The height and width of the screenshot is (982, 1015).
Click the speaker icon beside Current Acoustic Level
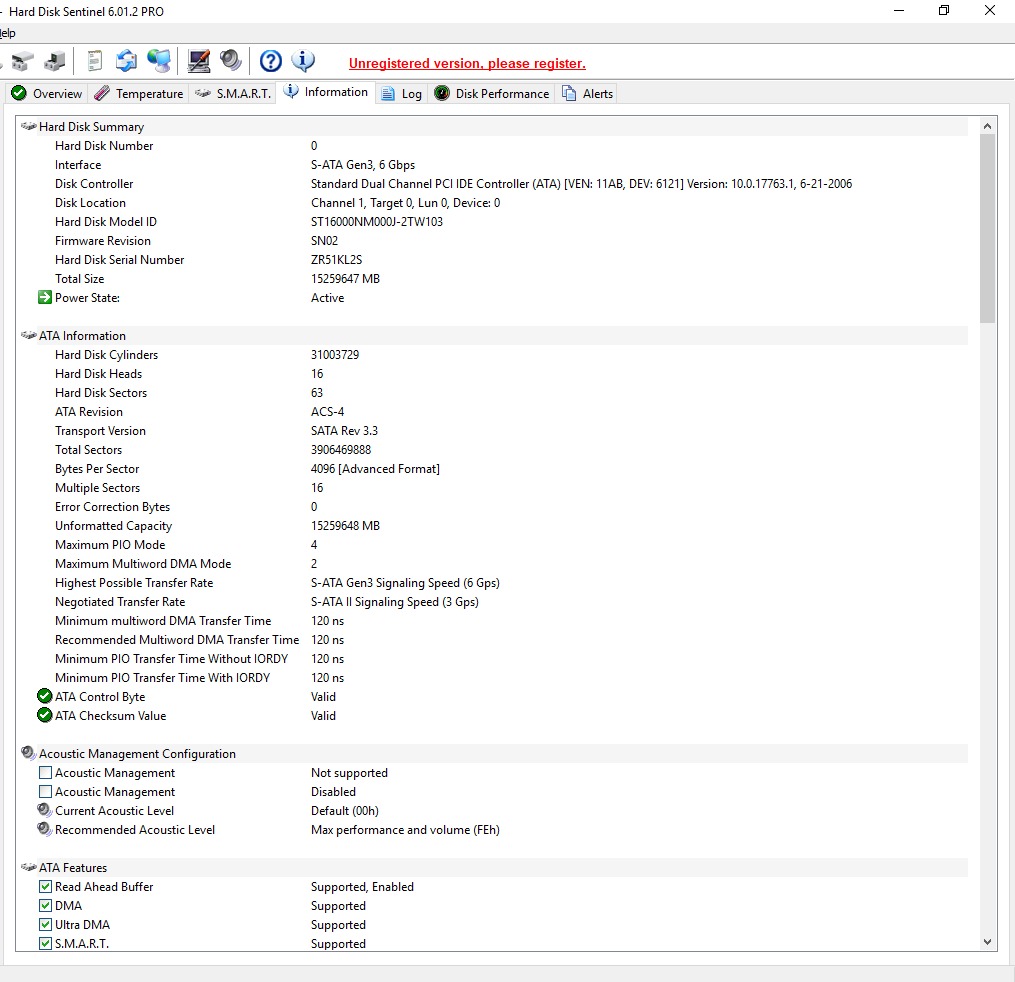click(45, 810)
